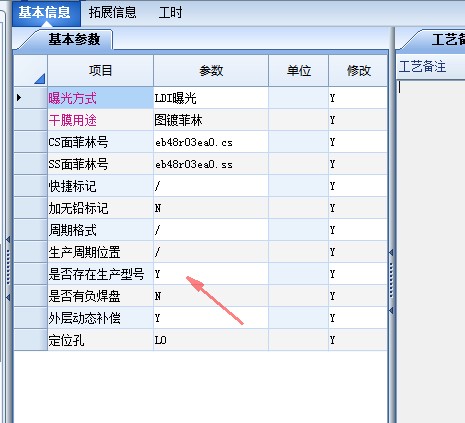Select the 定位孔 item cell
This screenshot has height=423, width=465.
100,340
